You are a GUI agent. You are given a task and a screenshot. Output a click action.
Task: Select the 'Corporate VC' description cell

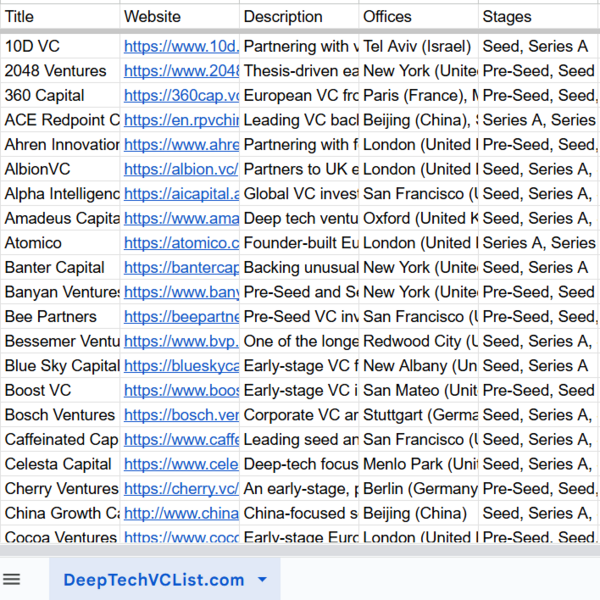tap(299, 414)
